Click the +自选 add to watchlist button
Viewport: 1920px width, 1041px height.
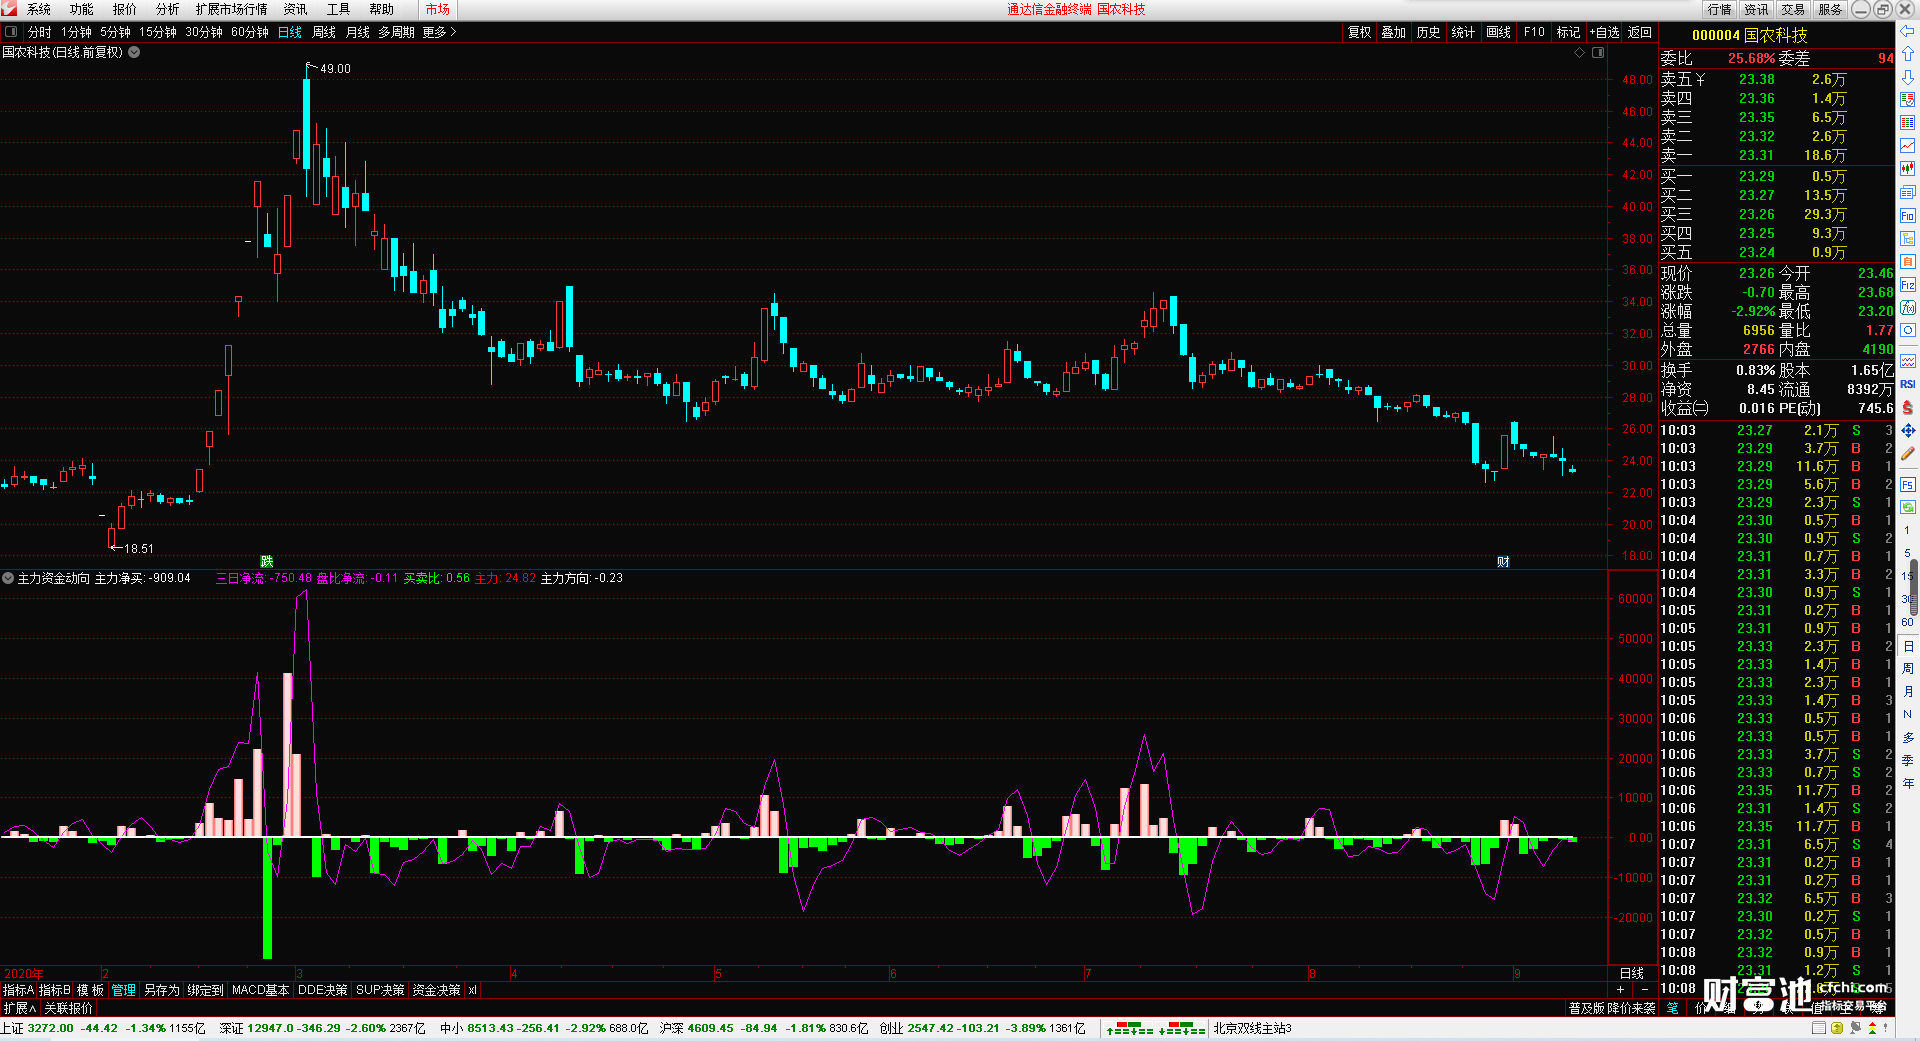coord(1604,32)
